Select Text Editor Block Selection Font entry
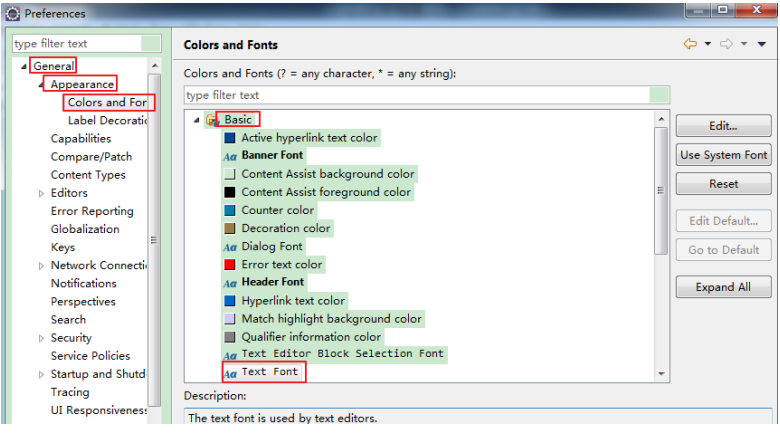The width and height of the screenshot is (780, 440). [x=342, y=353]
